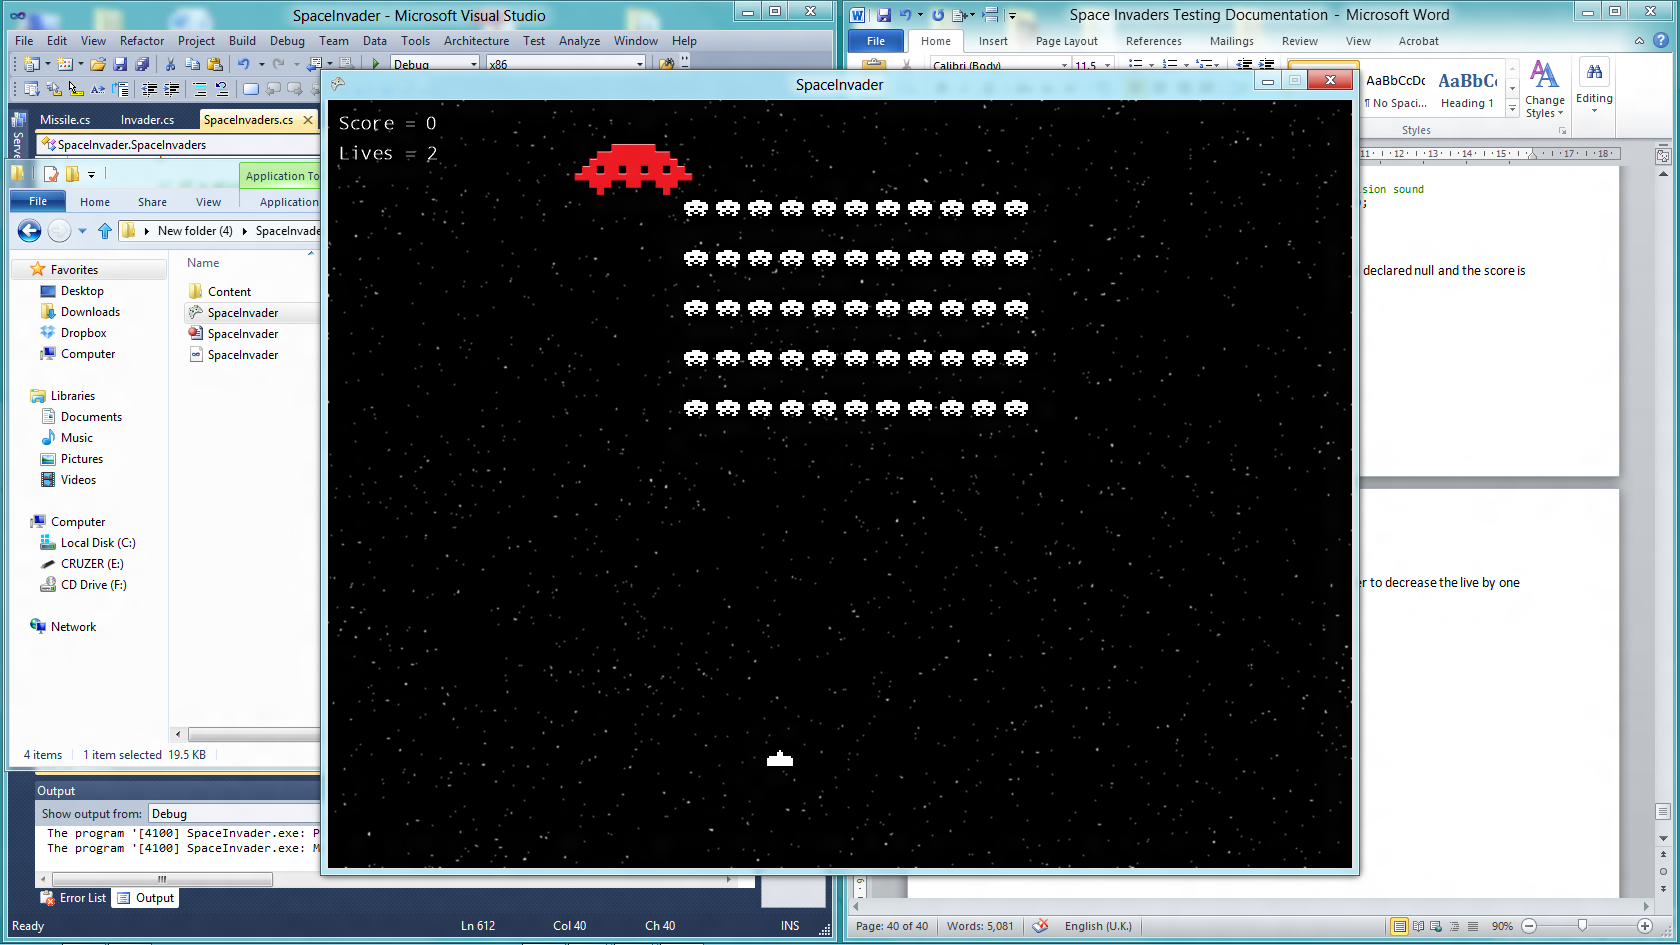This screenshot has width=1680, height=945.
Task: Undo icon in Word quick access toolbar
Action: [905, 15]
